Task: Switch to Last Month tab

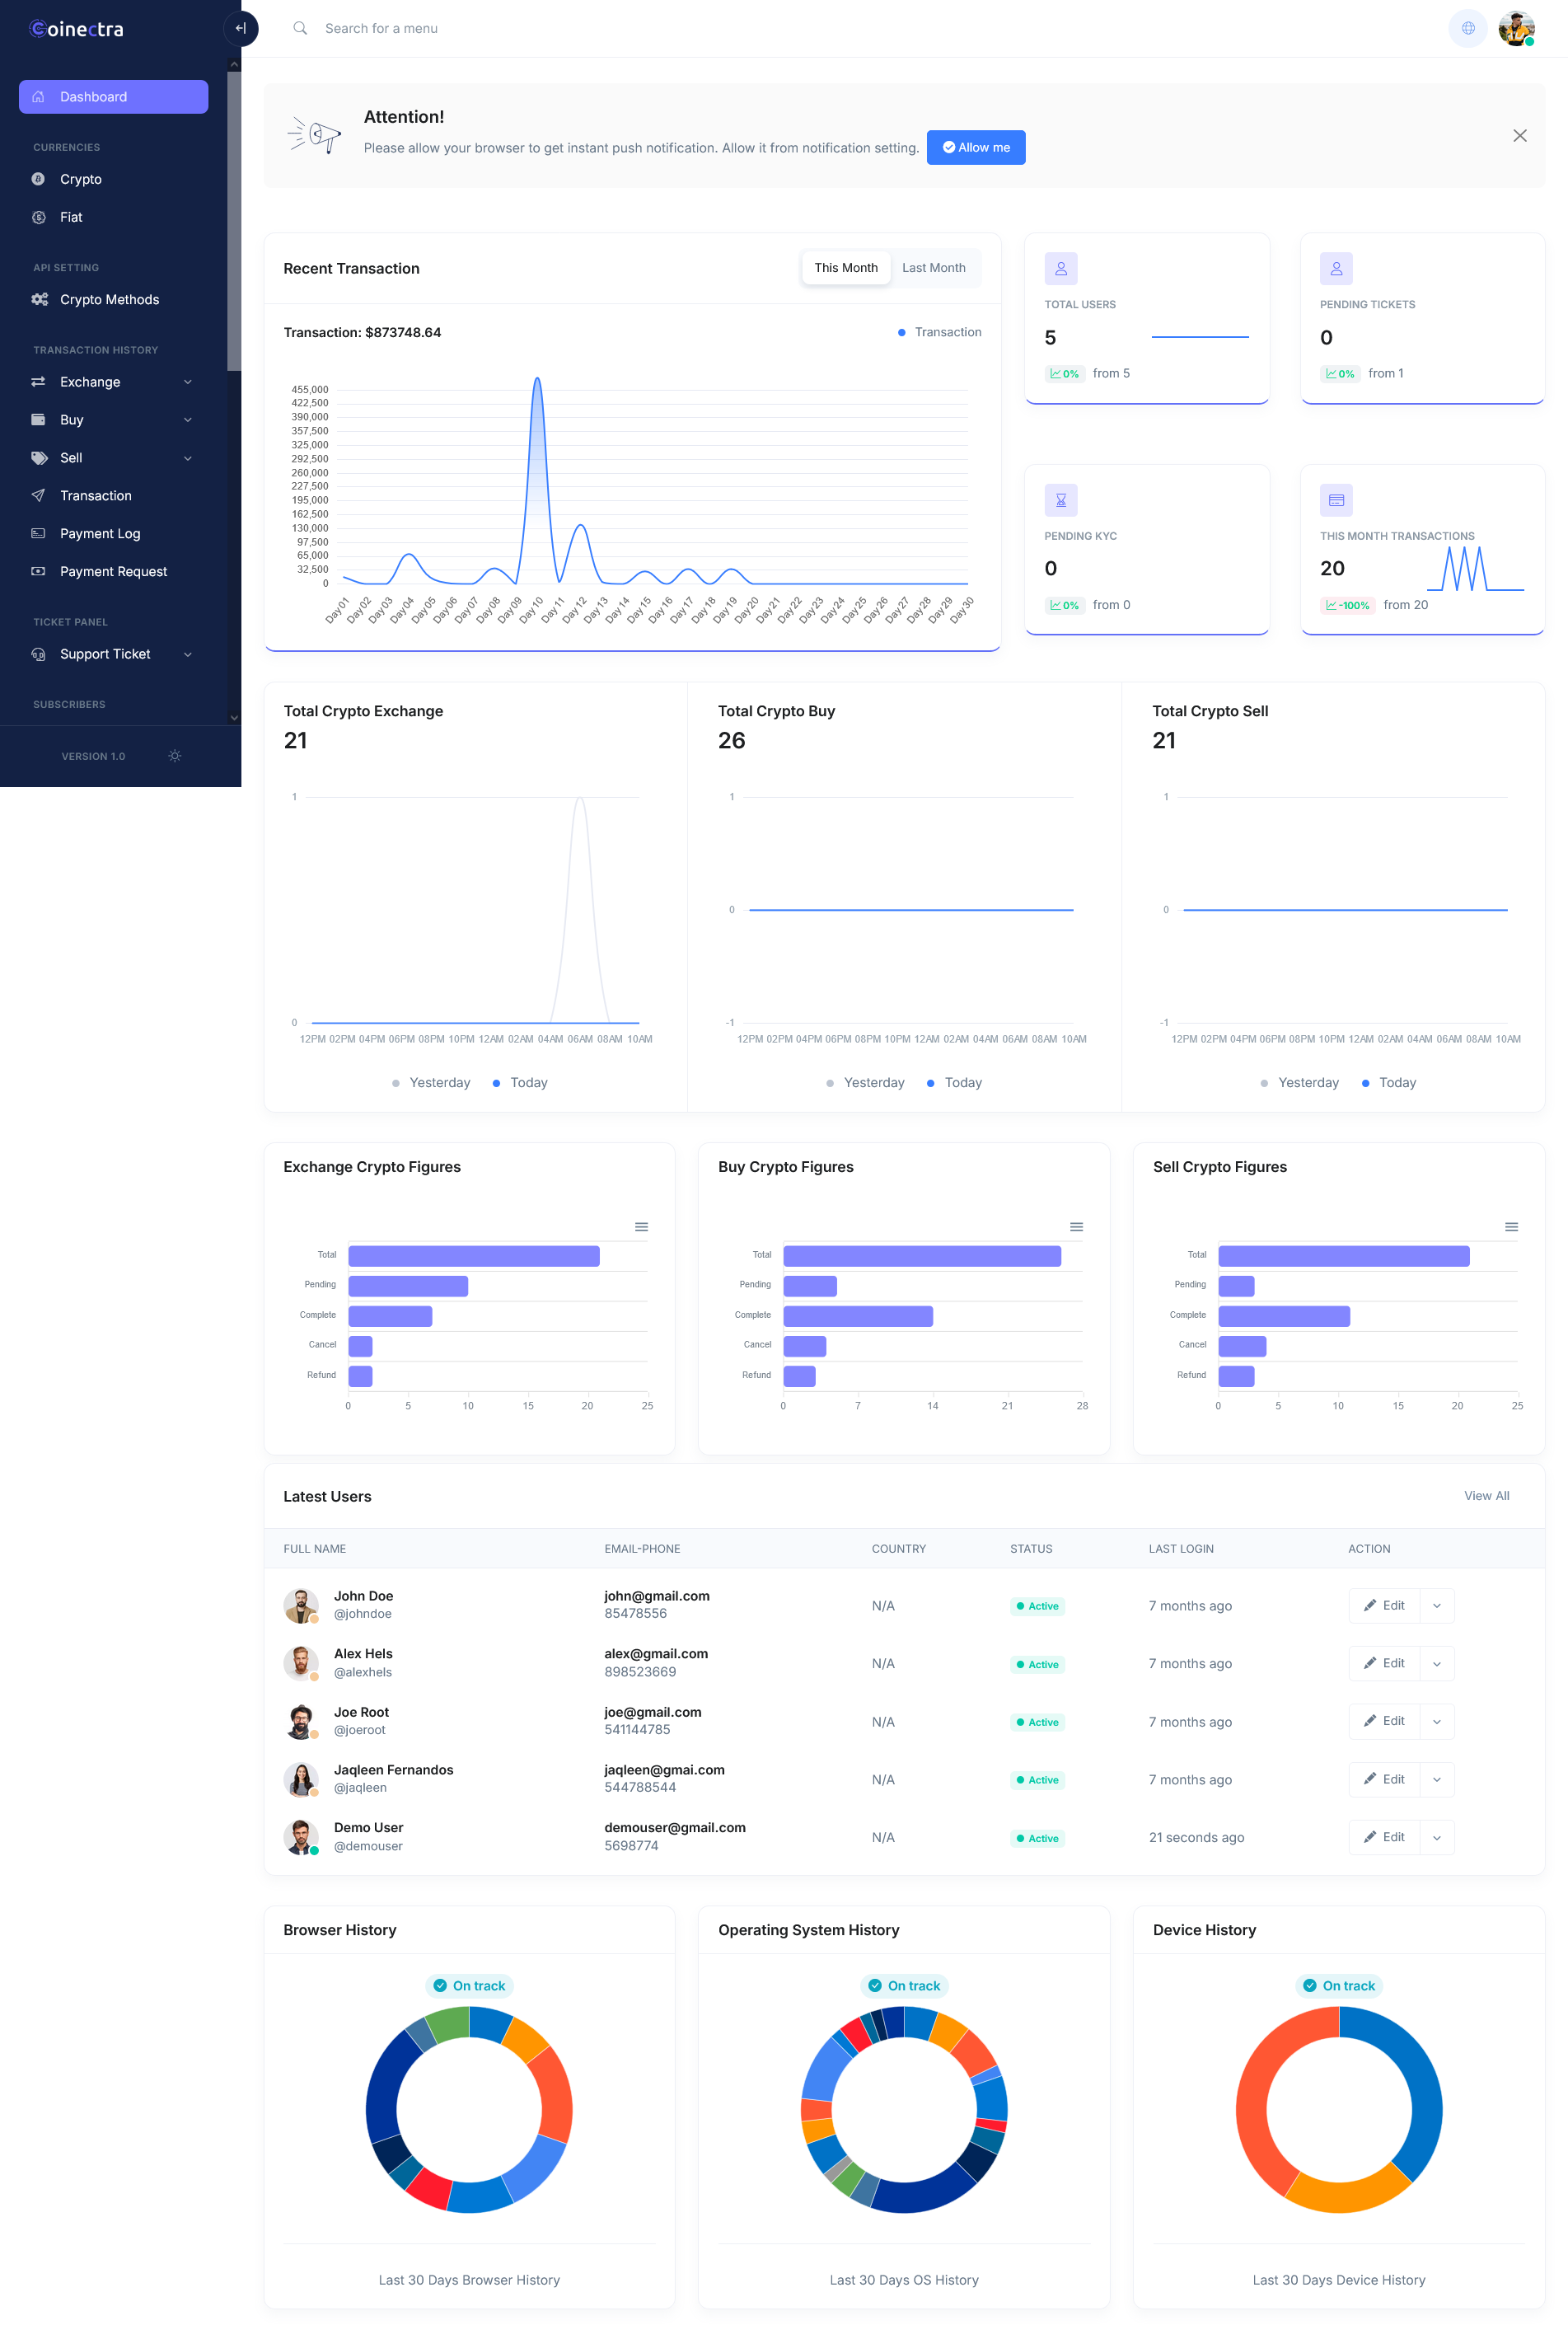Action: (933, 268)
